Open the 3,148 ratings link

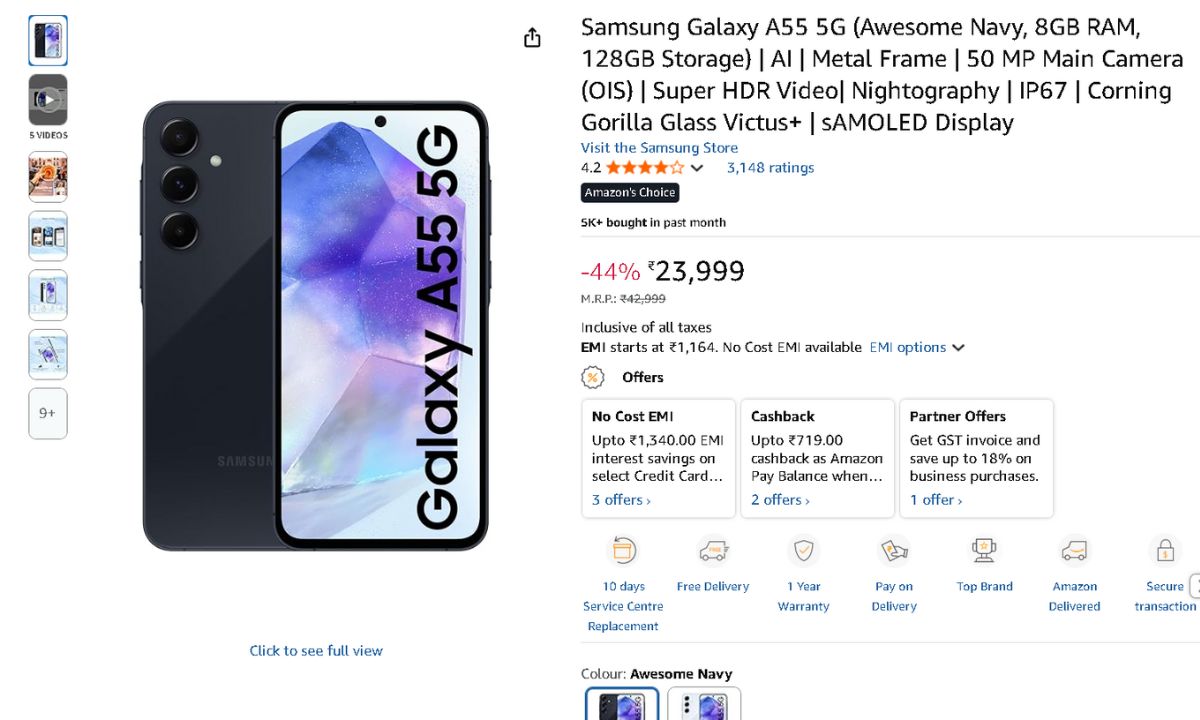click(770, 168)
